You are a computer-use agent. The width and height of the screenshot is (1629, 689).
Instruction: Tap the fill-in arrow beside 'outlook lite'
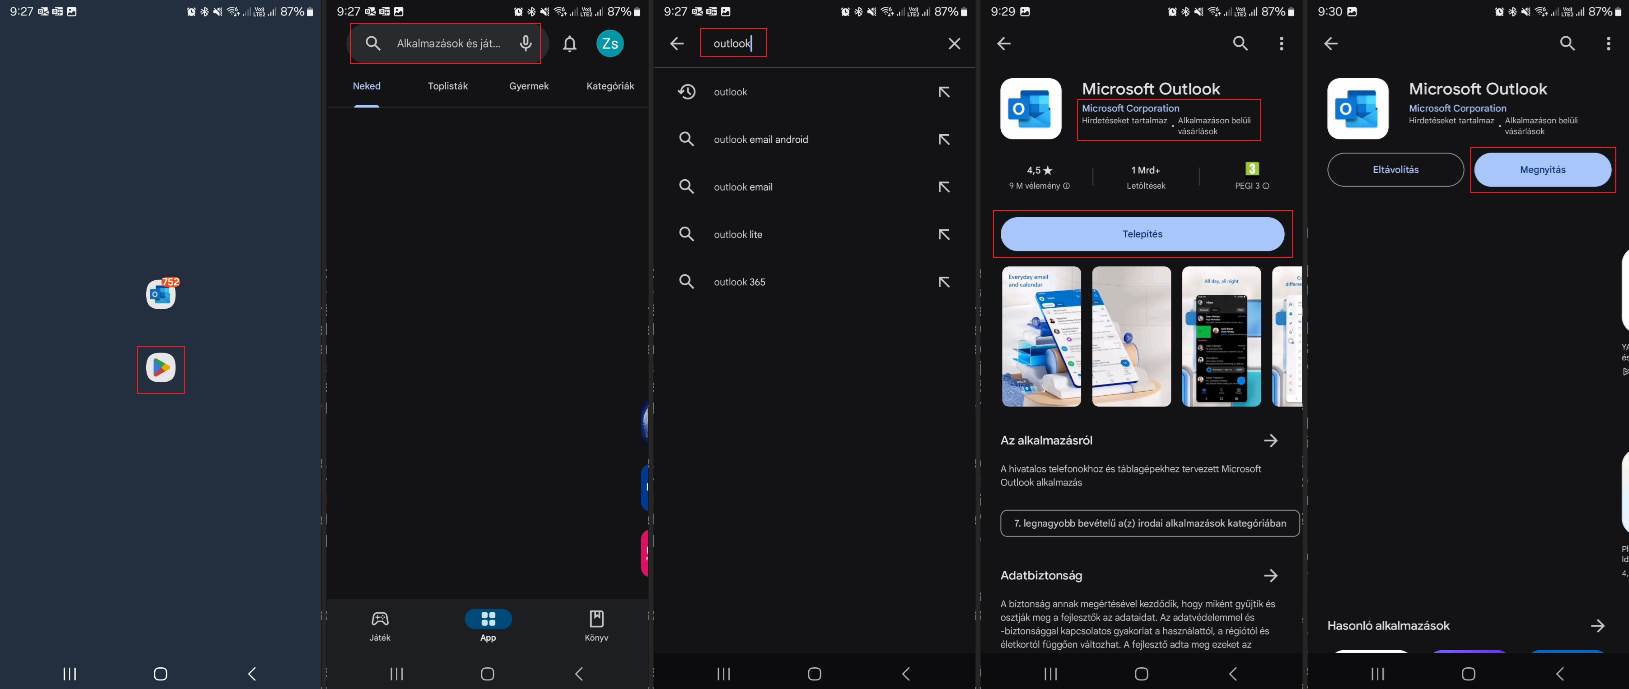pyautogui.click(x=944, y=234)
